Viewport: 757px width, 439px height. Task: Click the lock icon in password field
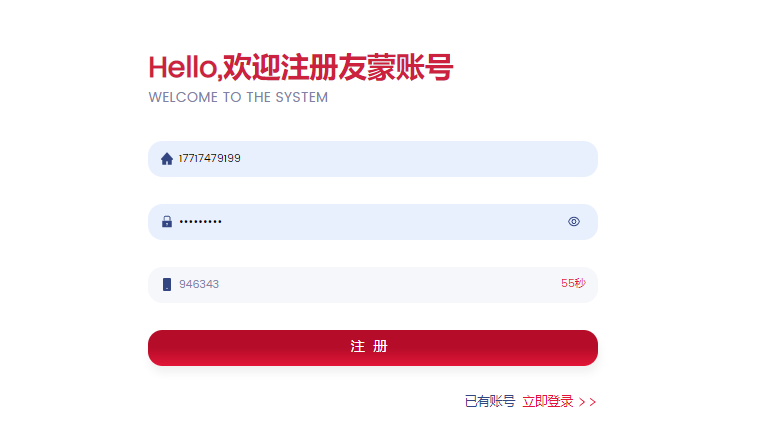(x=167, y=222)
